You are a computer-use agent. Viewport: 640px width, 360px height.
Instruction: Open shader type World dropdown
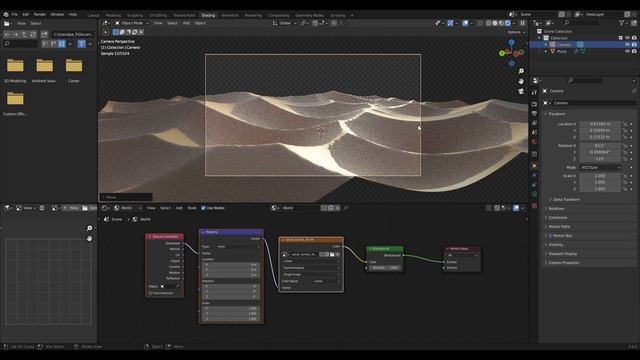click(128, 208)
